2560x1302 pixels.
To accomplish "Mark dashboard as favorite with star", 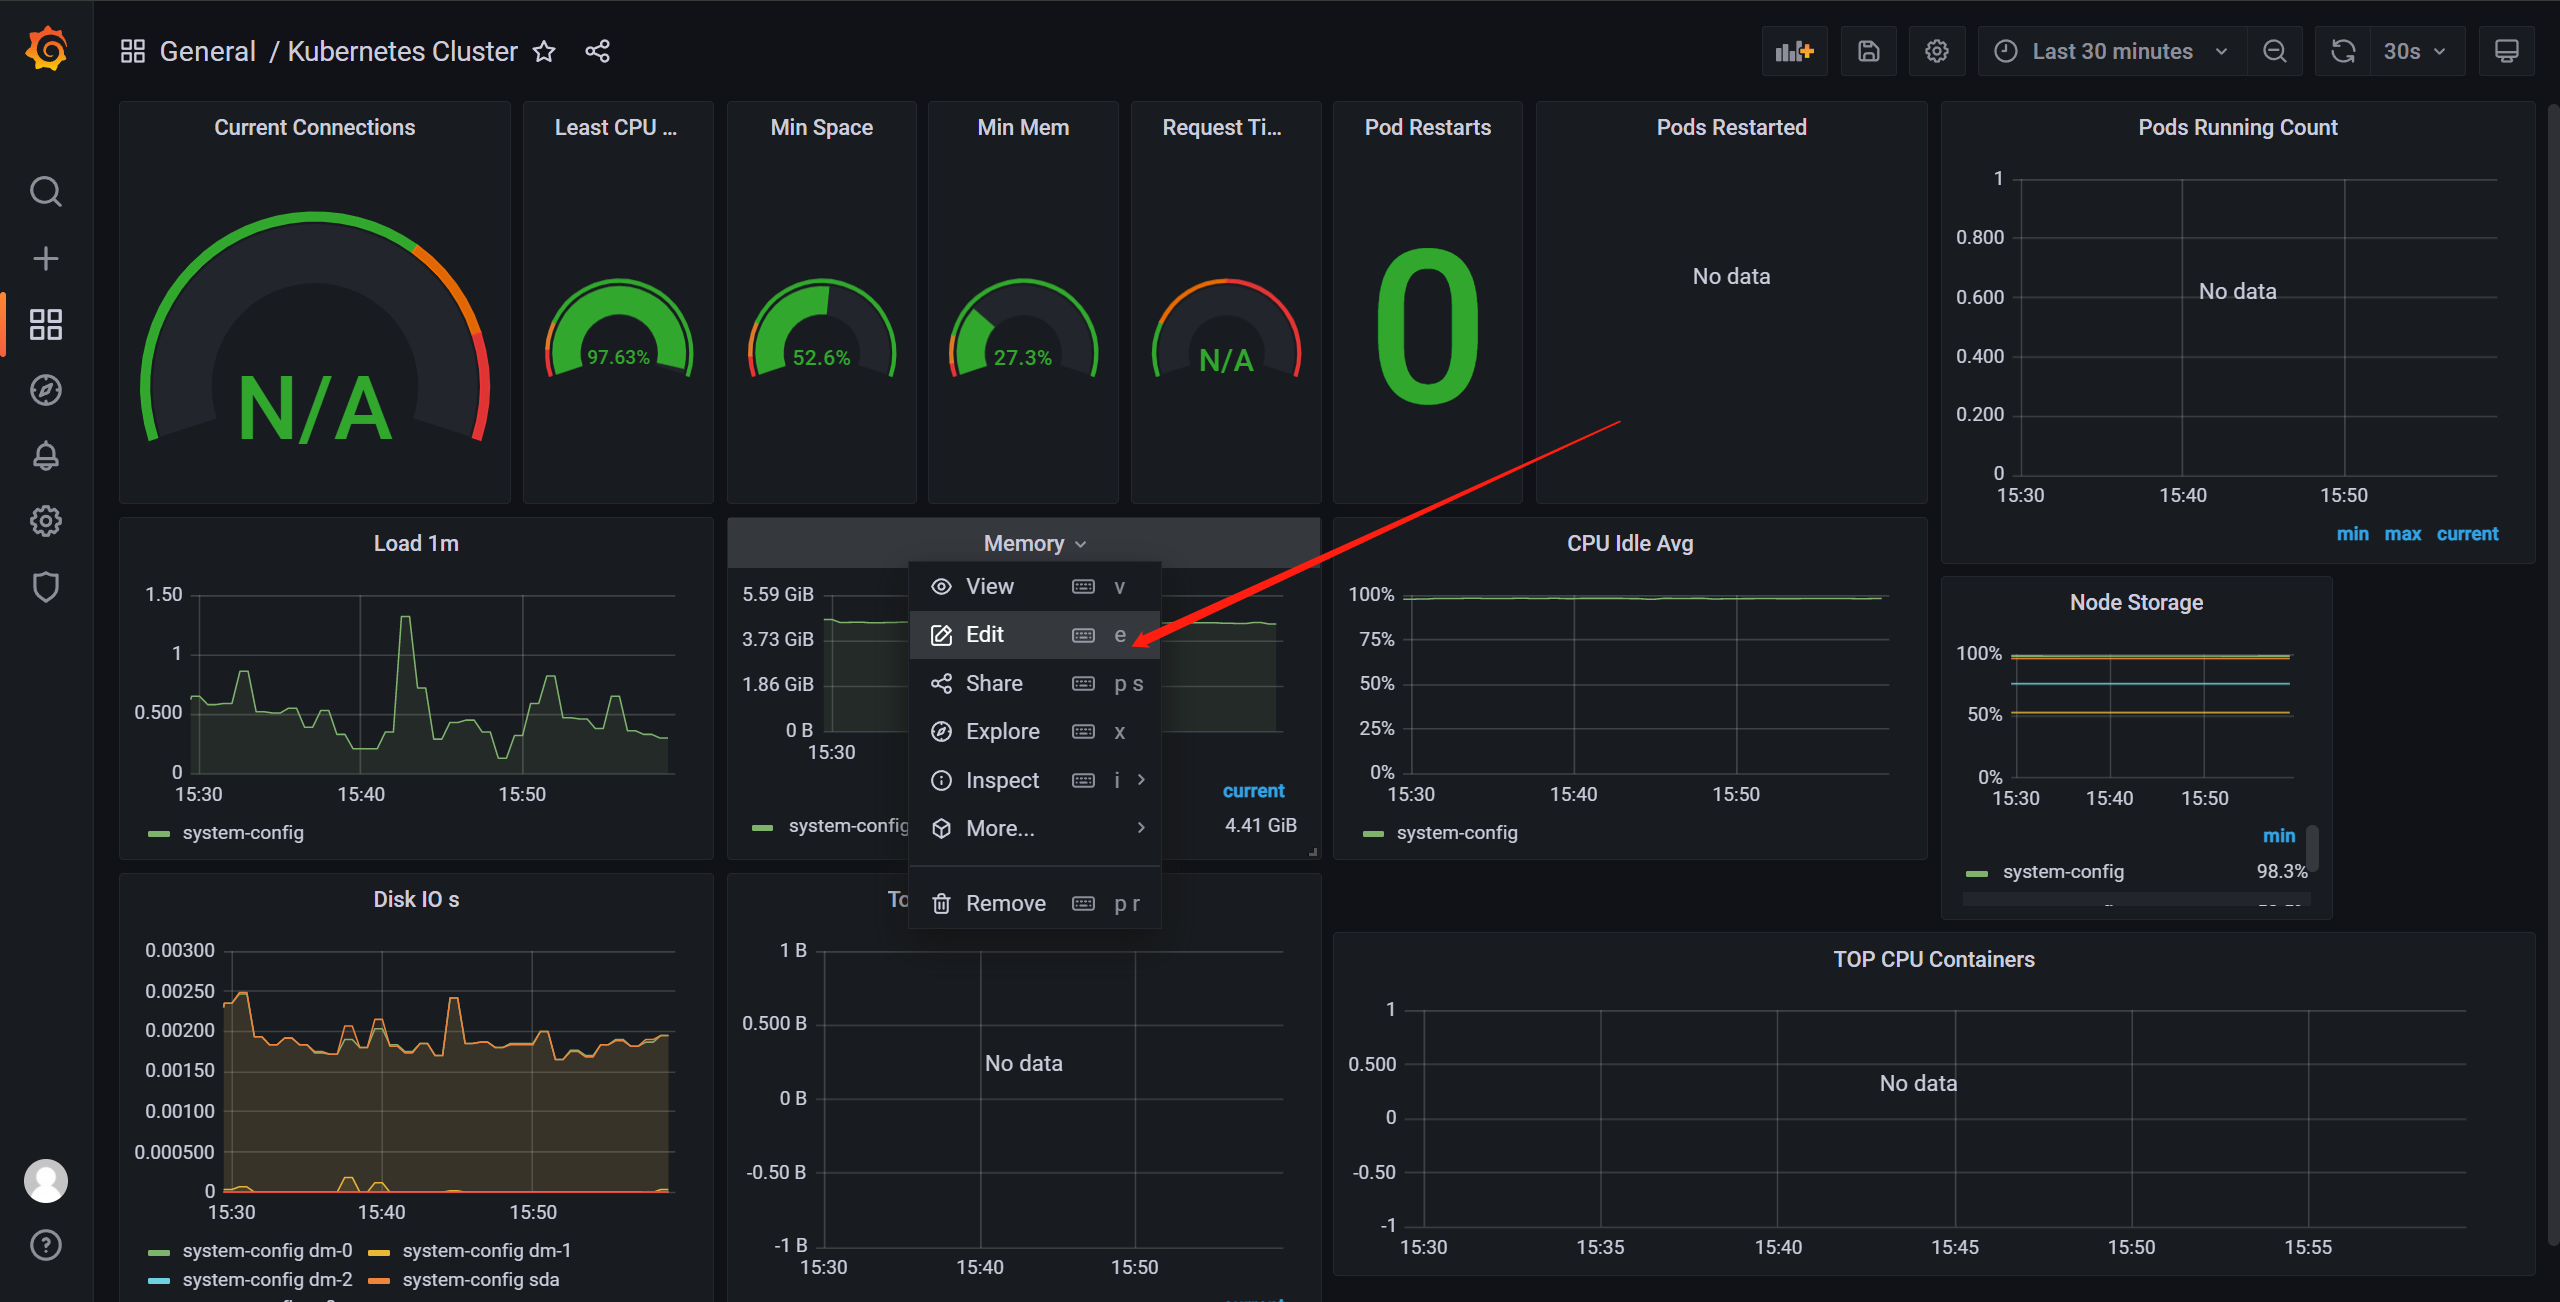I will point(544,51).
